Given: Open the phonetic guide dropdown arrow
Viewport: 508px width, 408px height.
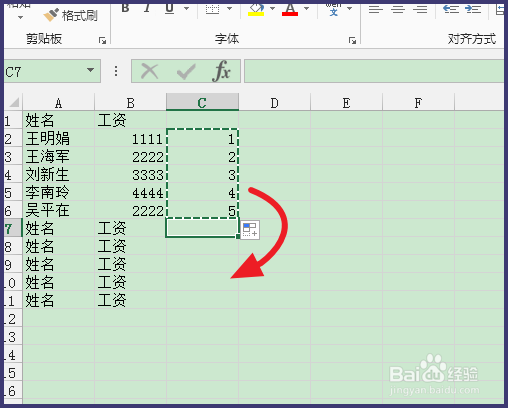Looking at the screenshot, I should tap(349, 9).
